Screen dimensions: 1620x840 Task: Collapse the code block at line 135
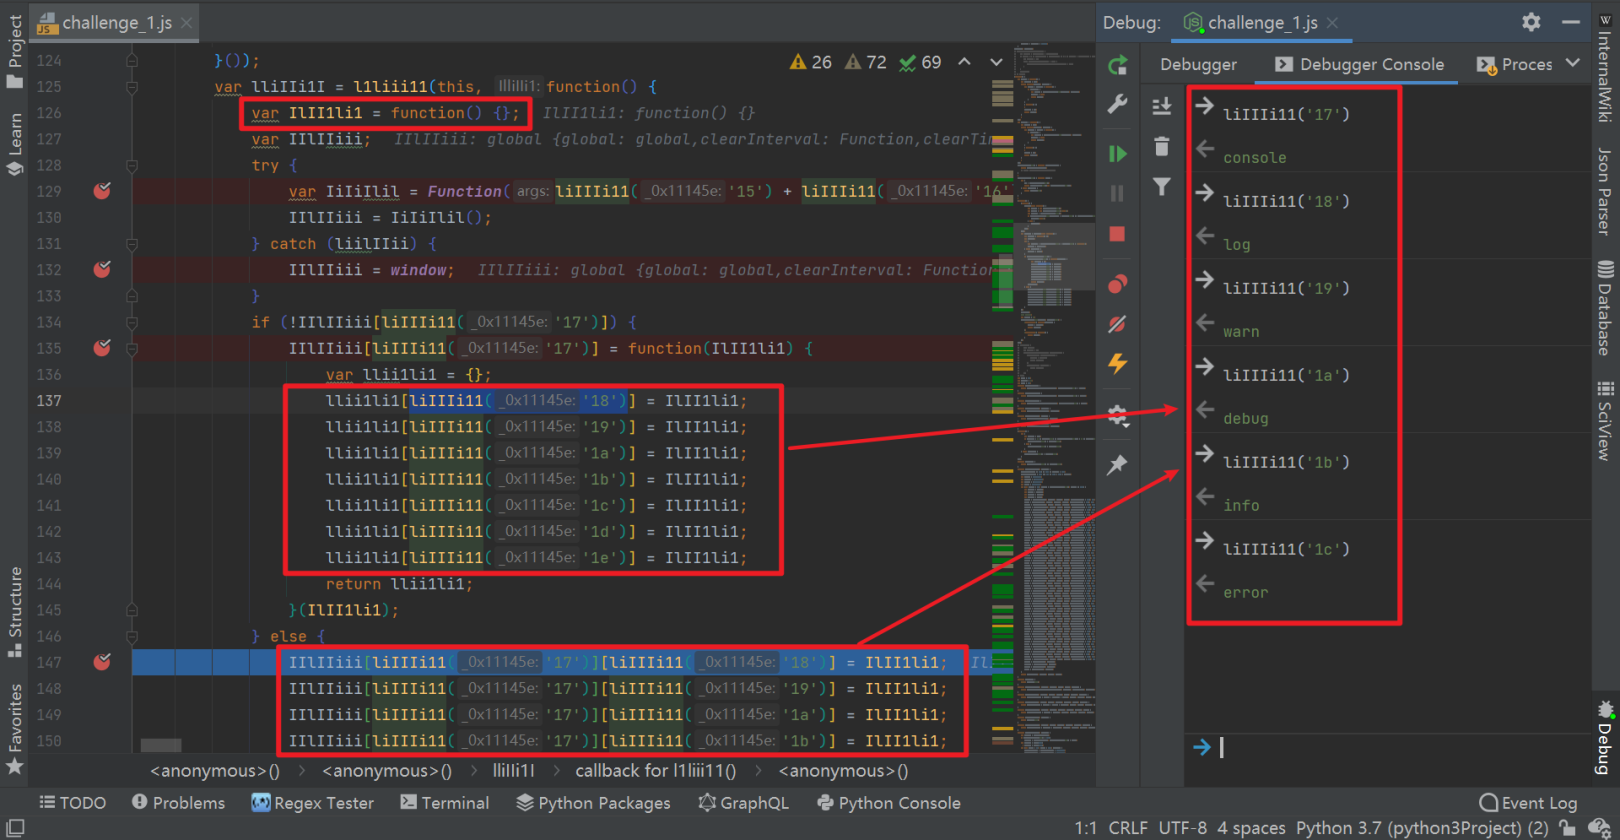point(132,348)
